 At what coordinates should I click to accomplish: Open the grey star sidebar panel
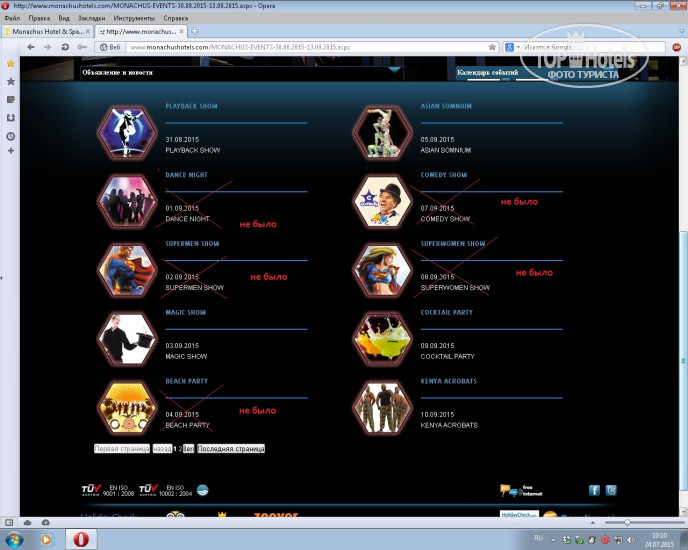(11, 82)
